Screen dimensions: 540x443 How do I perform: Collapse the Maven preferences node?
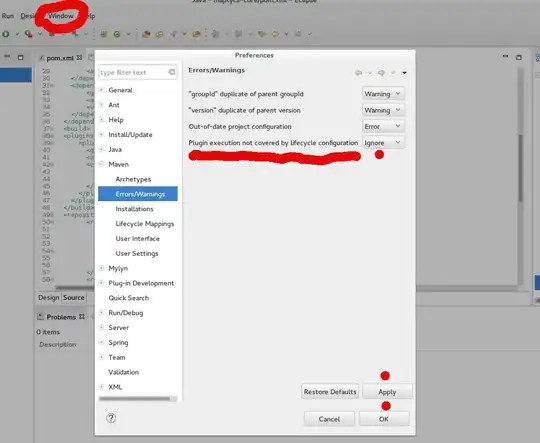102,164
